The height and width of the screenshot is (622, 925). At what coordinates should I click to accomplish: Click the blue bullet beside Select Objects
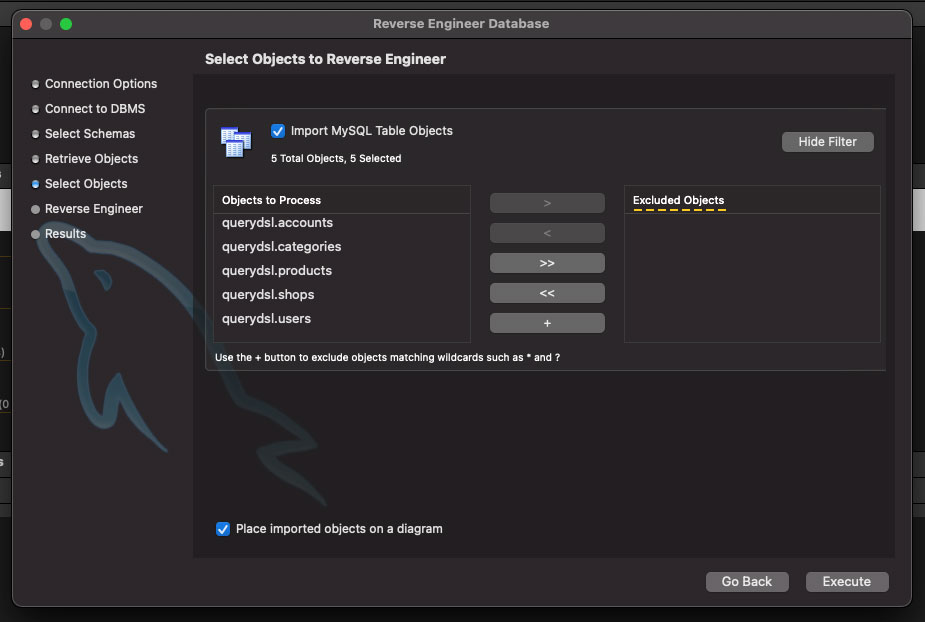(35, 184)
